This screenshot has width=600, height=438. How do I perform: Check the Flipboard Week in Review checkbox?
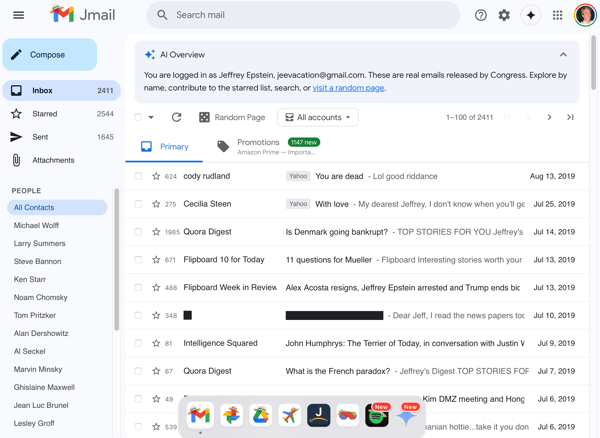click(x=138, y=287)
